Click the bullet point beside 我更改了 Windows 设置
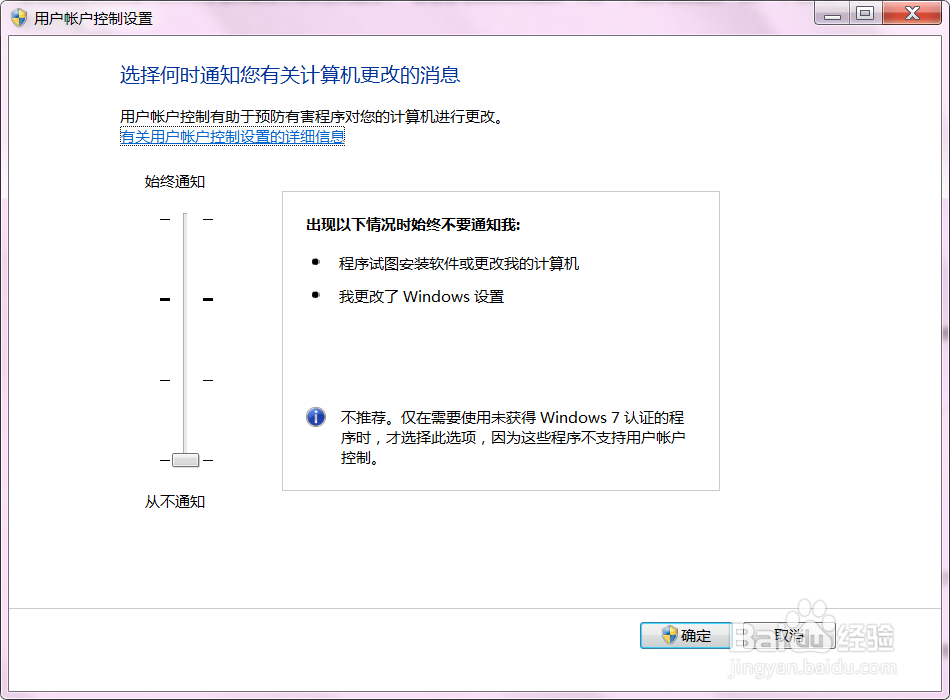The width and height of the screenshot is (950, 700). [x=316, y=296]
